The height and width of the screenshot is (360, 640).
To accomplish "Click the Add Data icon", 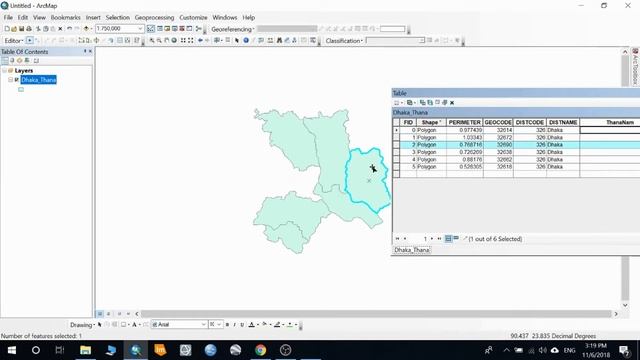I will 86,29.
